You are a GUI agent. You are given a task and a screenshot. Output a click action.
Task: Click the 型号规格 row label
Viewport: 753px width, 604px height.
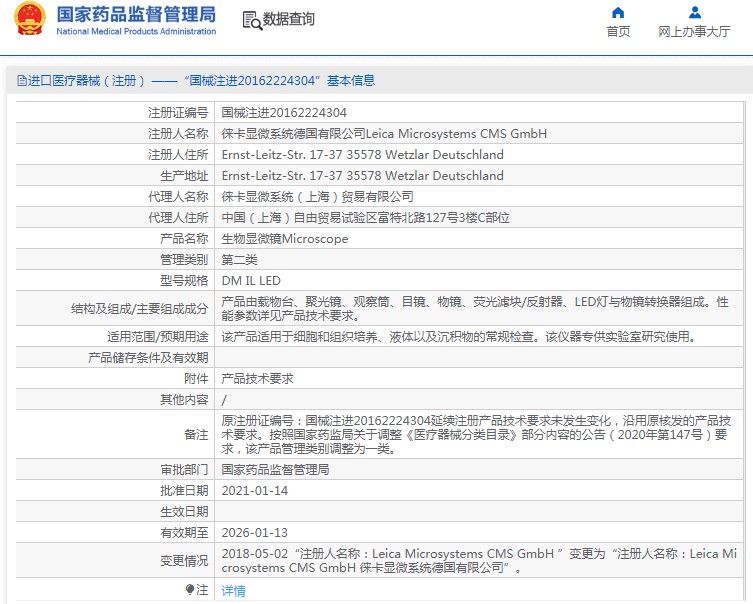[184, 281]
